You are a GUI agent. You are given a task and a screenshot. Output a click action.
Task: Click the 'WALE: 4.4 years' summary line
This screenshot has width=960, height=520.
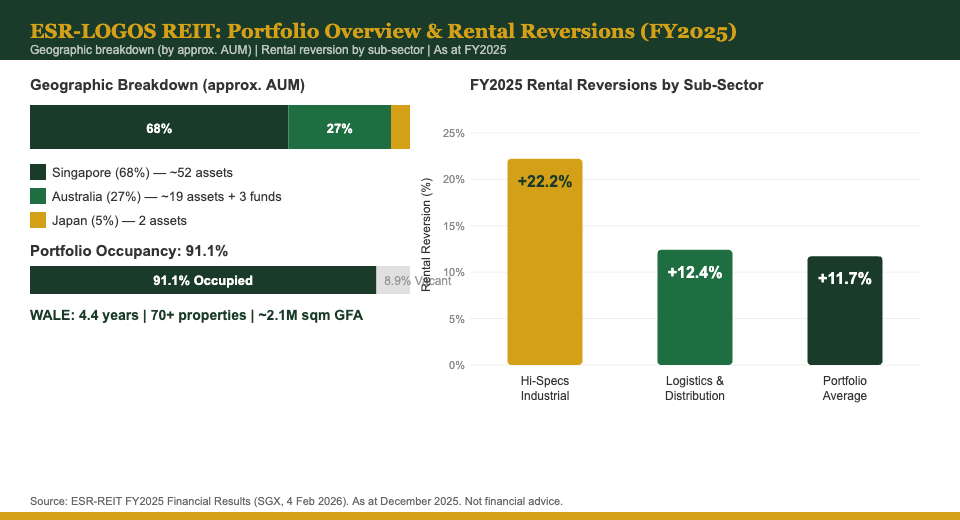[196, 315]
